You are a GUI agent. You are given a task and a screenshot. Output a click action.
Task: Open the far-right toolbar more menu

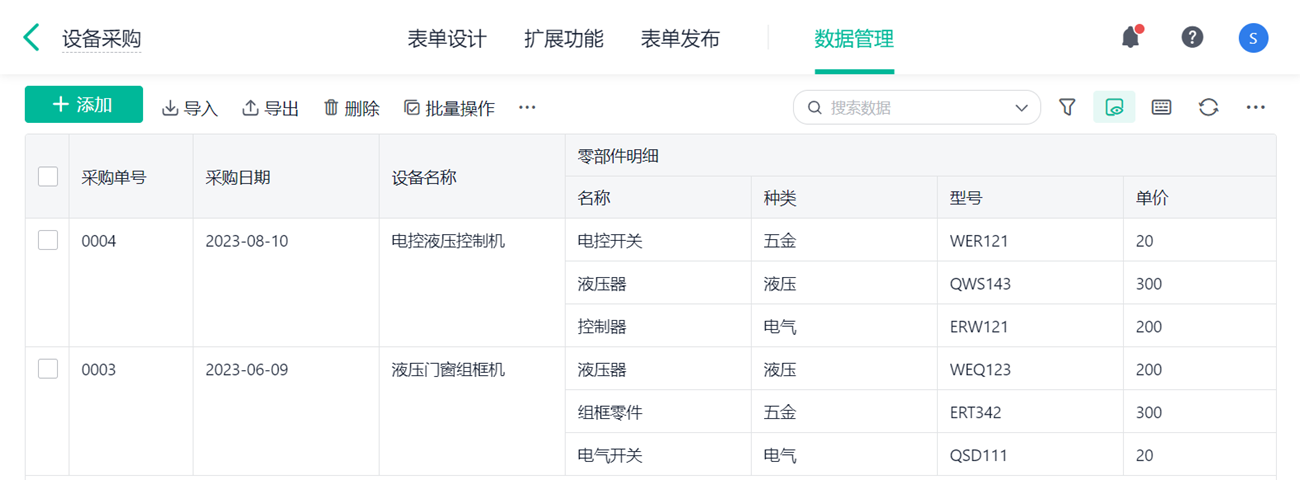pyautogui.click(x=1256, y=107)
